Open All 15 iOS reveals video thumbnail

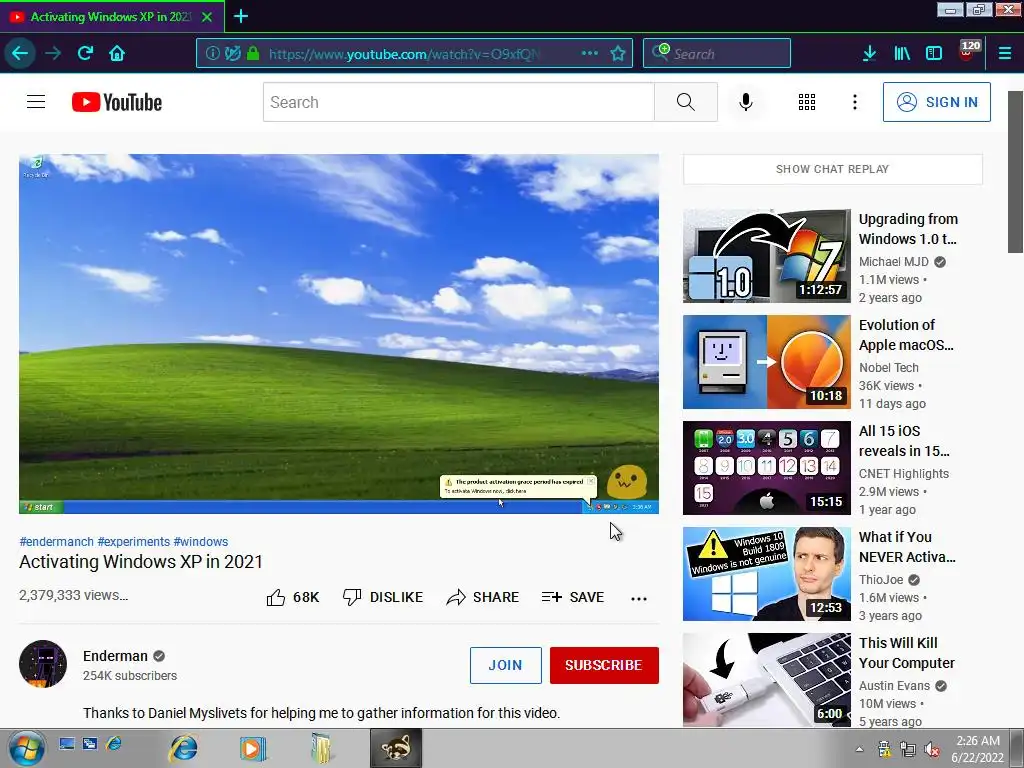click(x=767, y=468)
